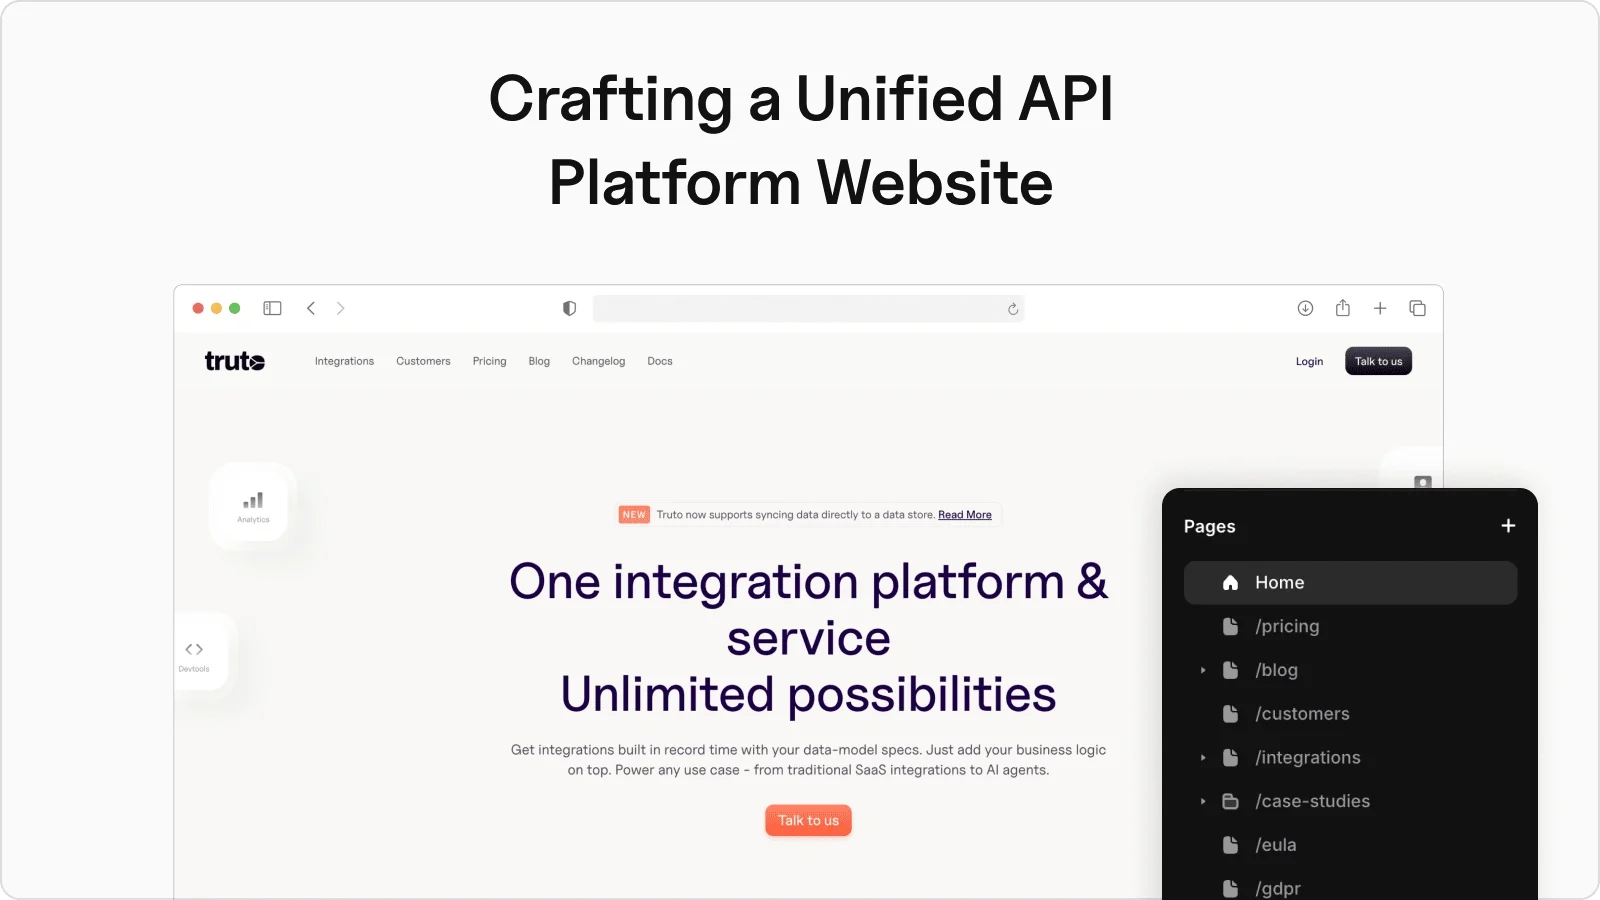Select the /eula text in Pages
Viewport: 1600px width, 900px height.
[1276, 845]
